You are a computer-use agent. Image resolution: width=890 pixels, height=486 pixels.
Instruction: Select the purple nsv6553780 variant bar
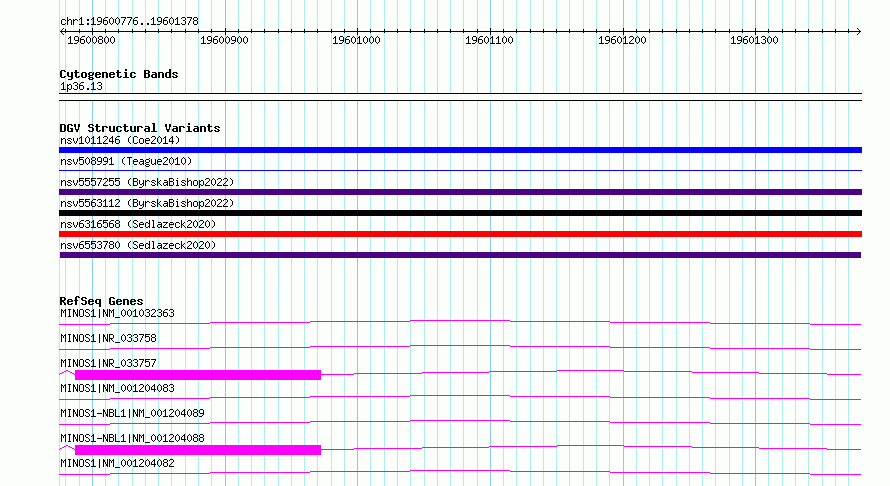[460, 255]
